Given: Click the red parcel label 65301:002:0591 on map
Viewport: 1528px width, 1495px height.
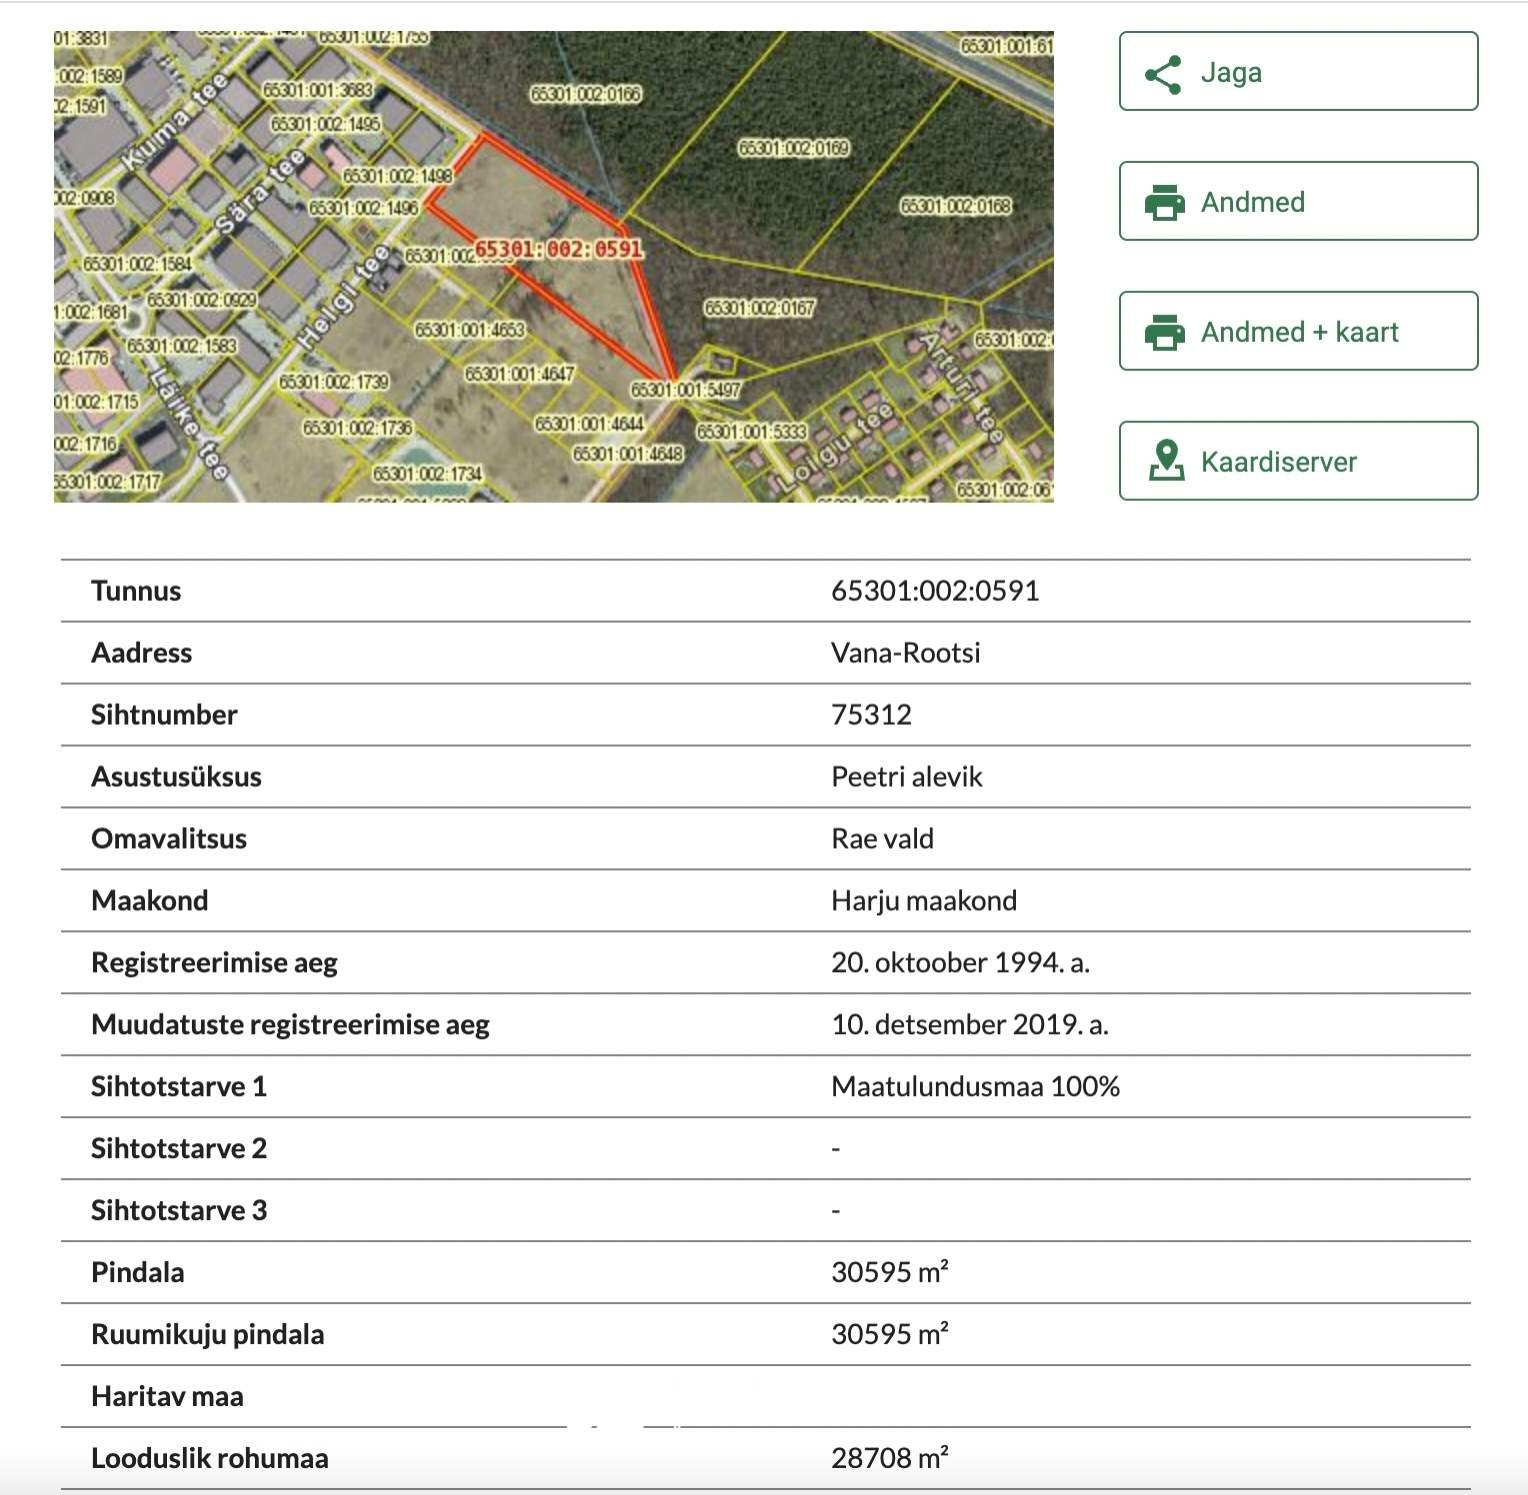Looking at the screenshot, I should click(558, 249).
